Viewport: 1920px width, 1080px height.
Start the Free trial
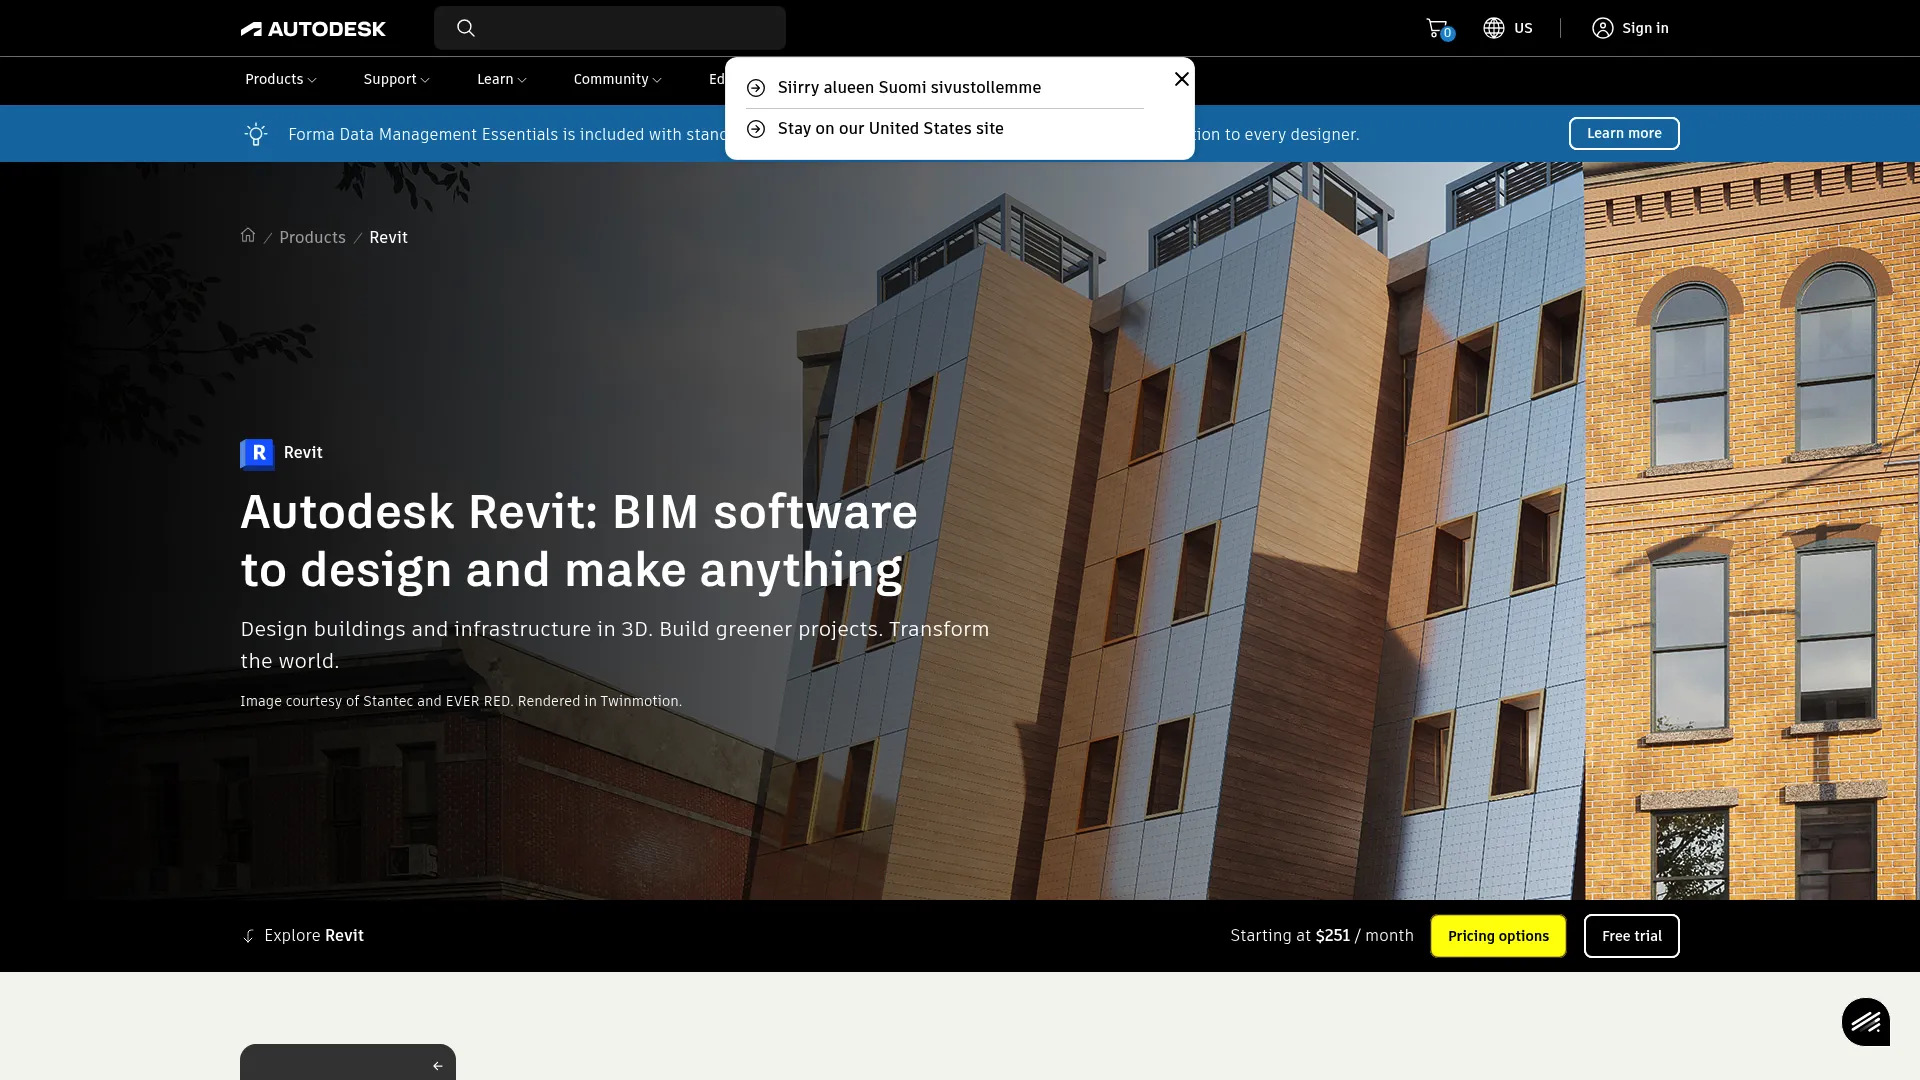pos(1632,936)
